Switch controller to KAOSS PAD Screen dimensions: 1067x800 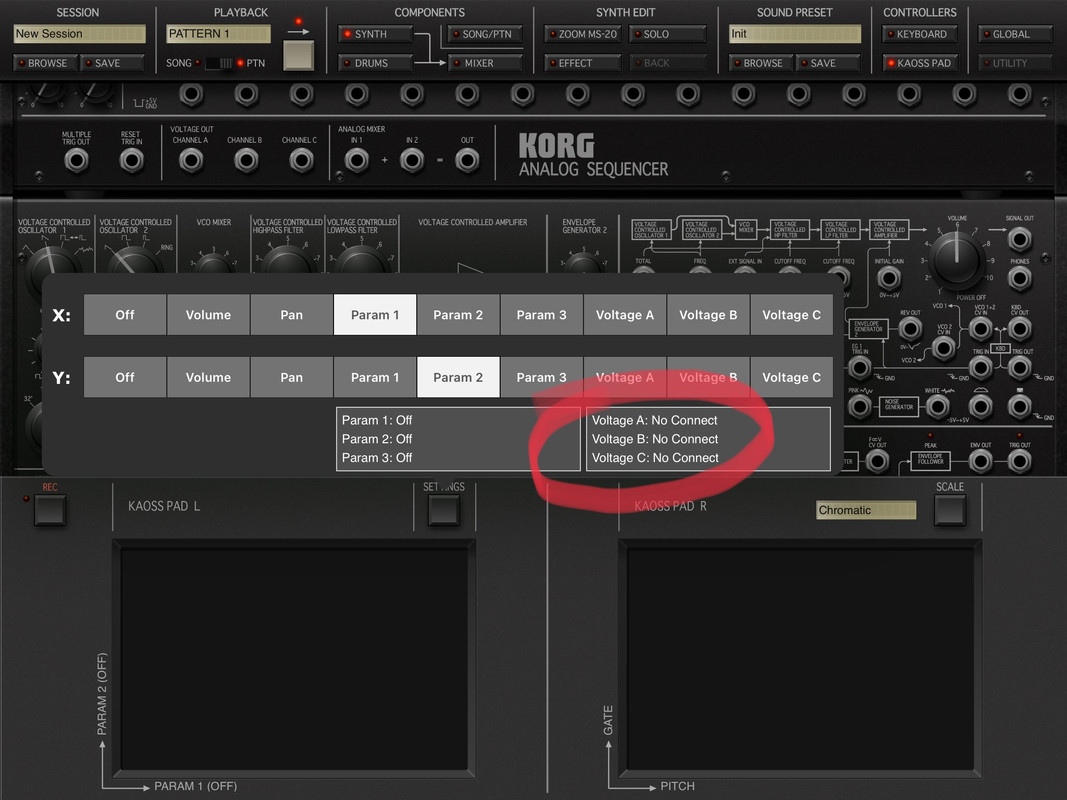[x=920, y=63]
